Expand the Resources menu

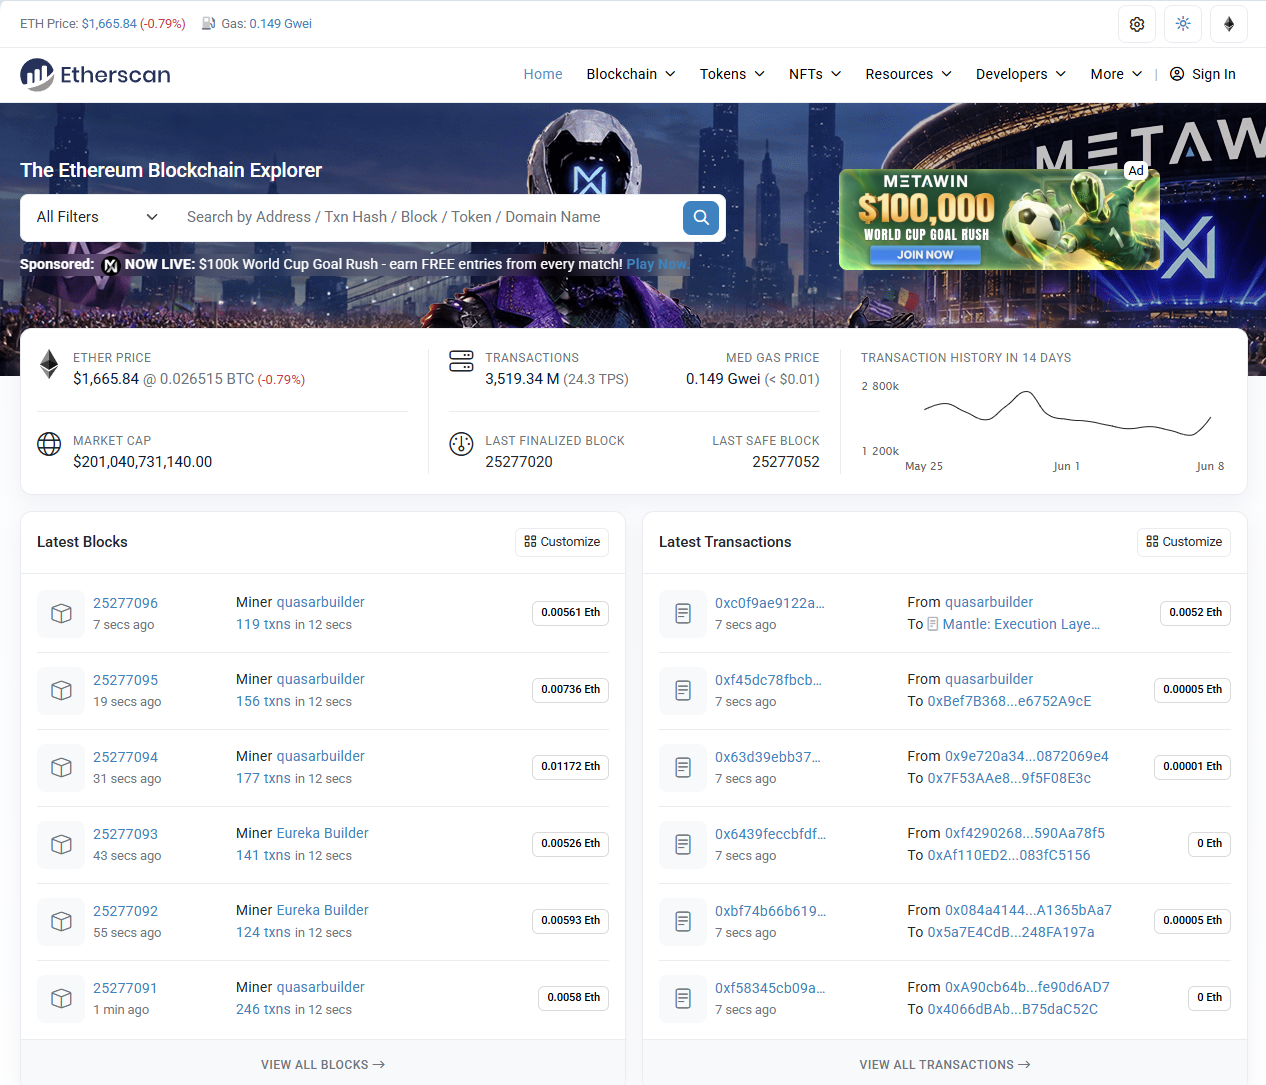[908, 74]
